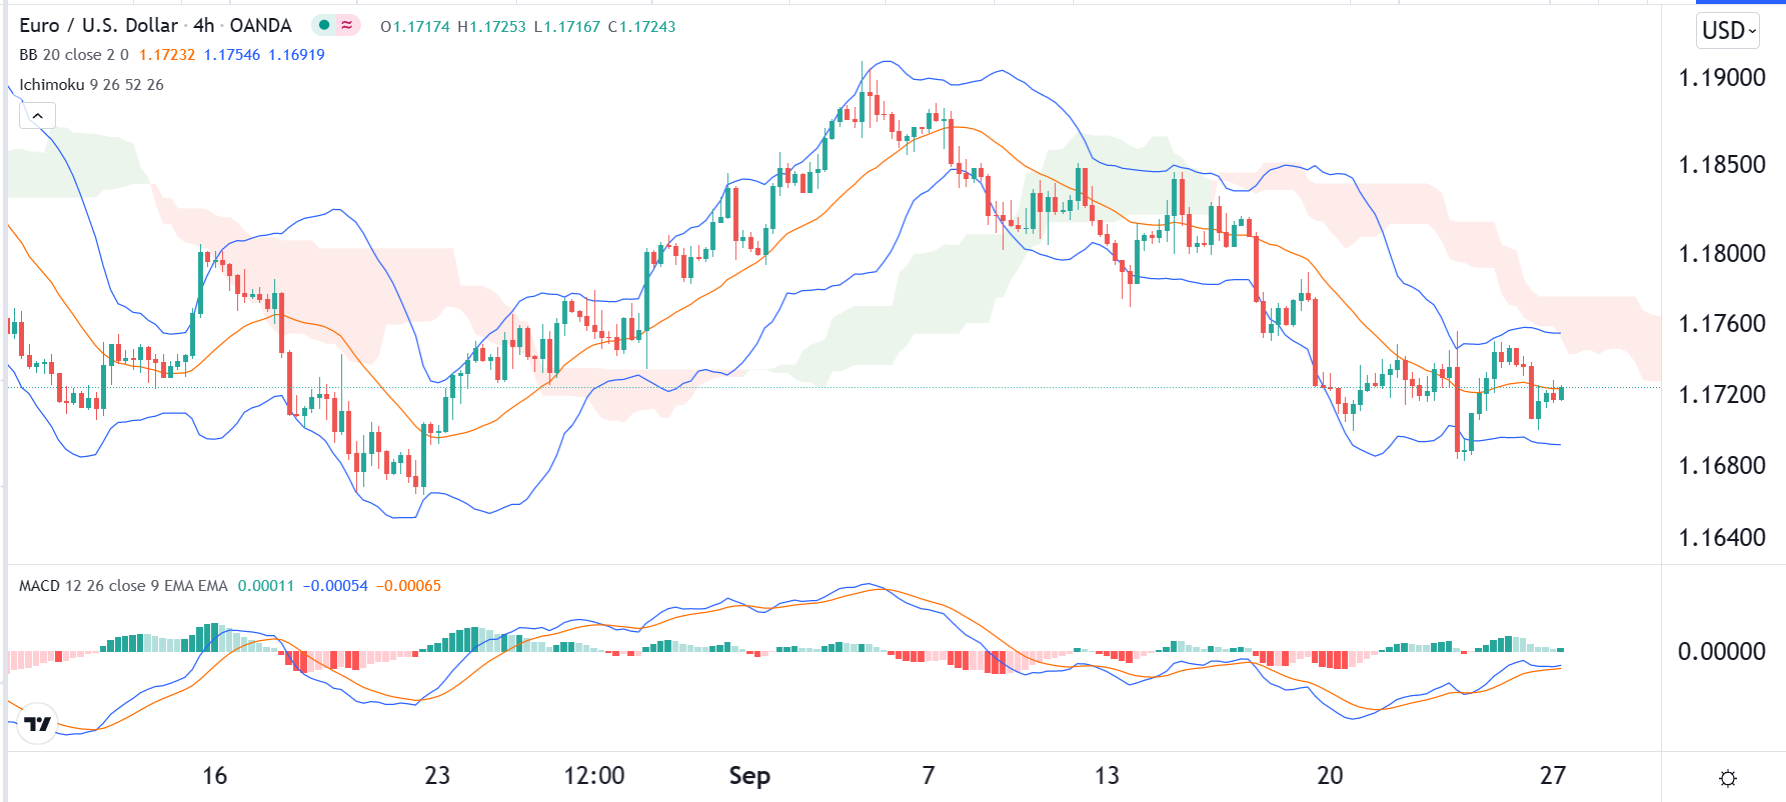Open chart settings via the gear icon
This screenshot has height=802, width=1786.
tap(1727, 778)
